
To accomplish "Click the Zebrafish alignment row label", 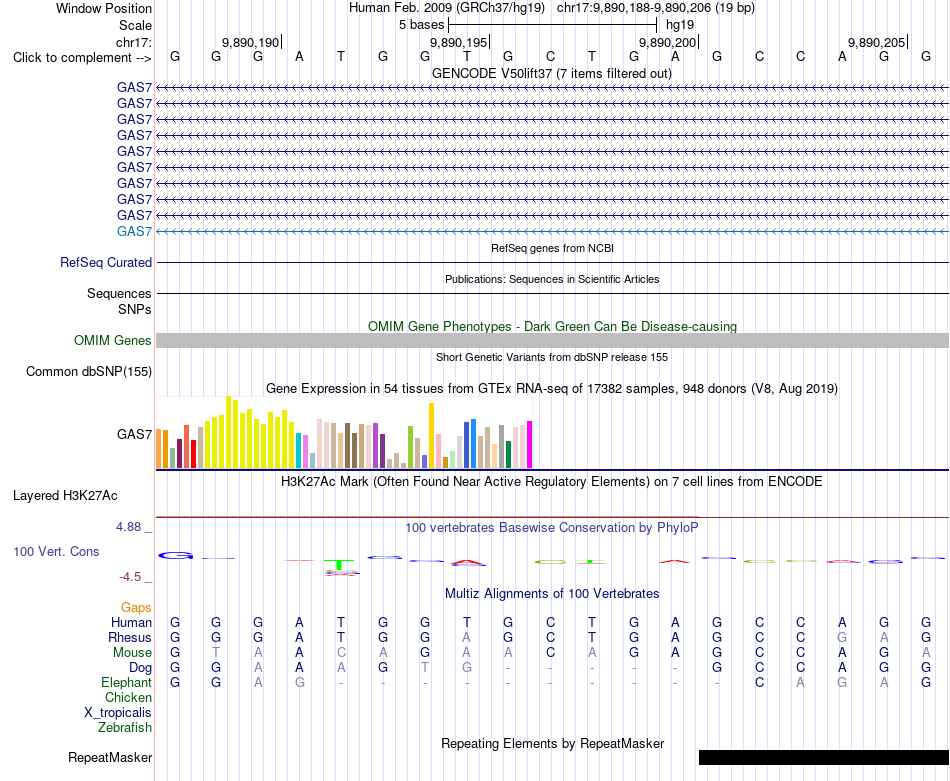I will [125, 728].
